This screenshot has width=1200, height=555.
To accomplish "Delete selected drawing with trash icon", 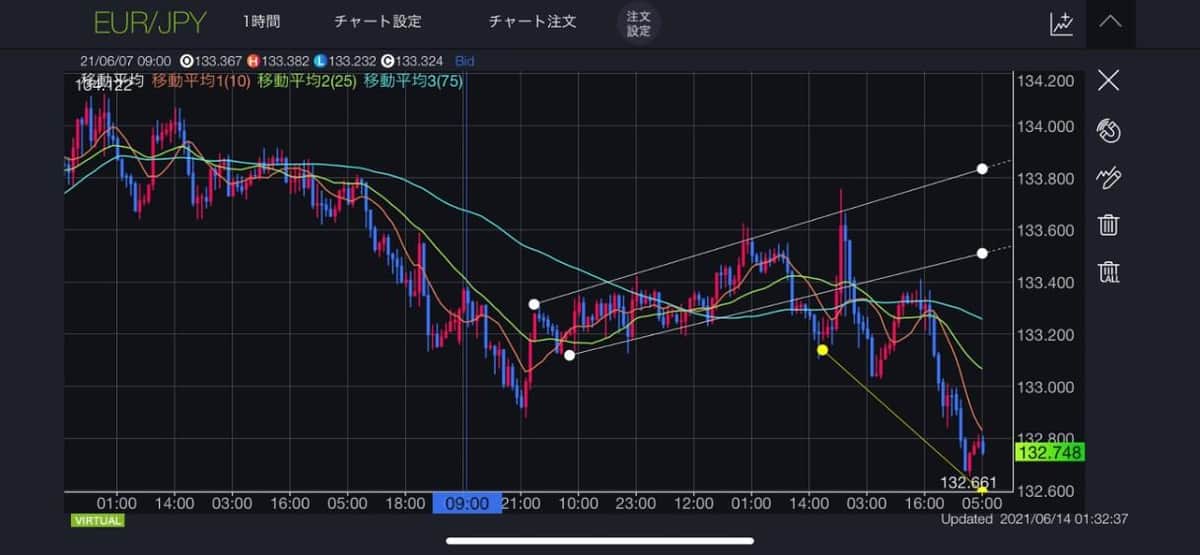I will pos(1108,224).
